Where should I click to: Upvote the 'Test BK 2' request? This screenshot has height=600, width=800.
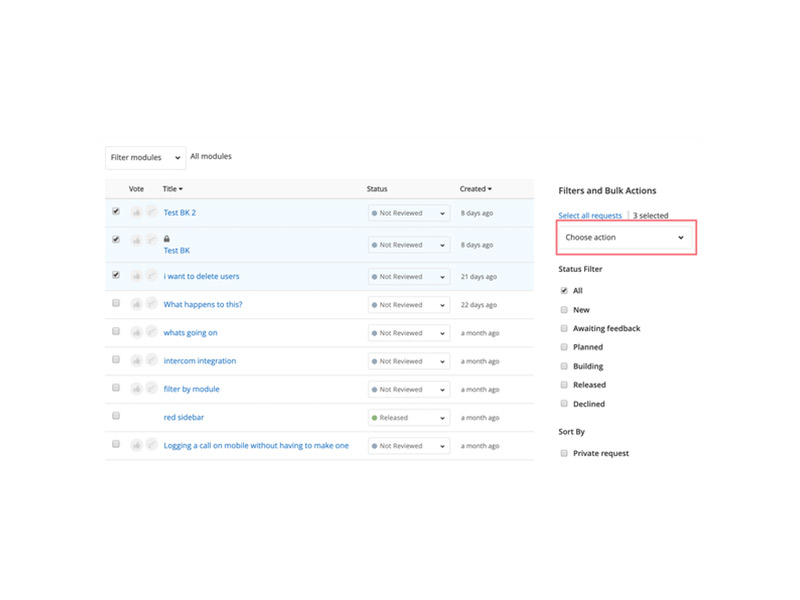click(x=137, y=212)
